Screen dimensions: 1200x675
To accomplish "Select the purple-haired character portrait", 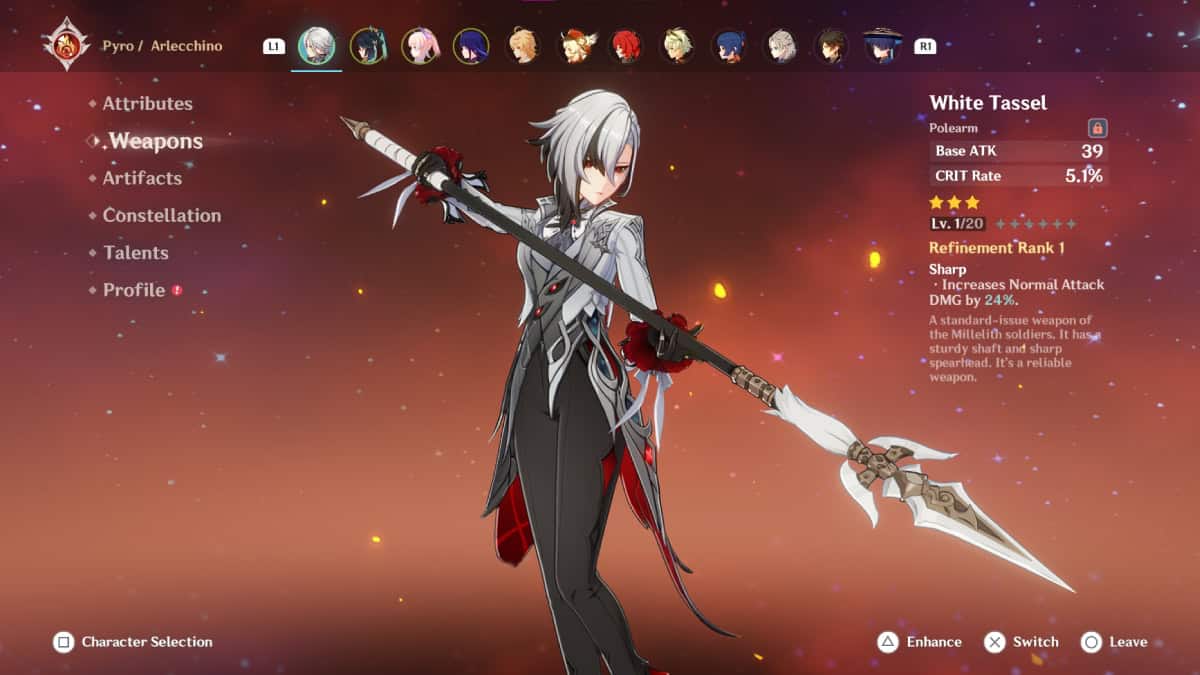I will [x=470, y=46].
